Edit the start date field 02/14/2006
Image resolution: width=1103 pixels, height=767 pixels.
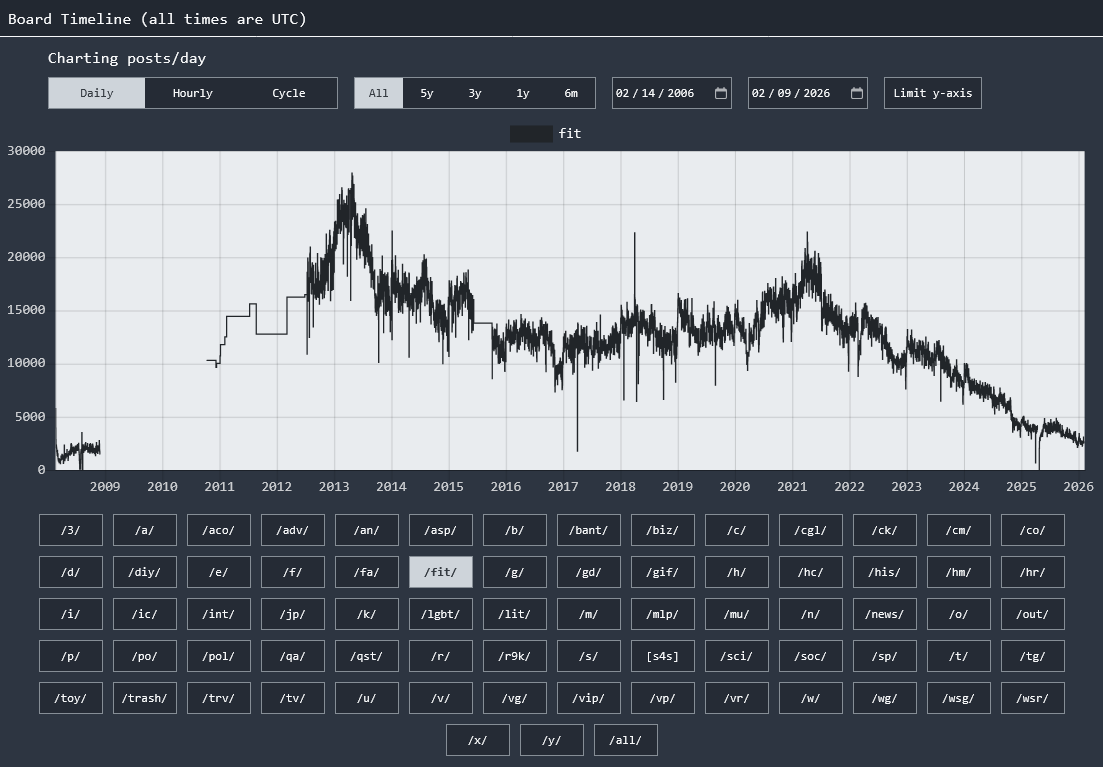pos(672,93)
